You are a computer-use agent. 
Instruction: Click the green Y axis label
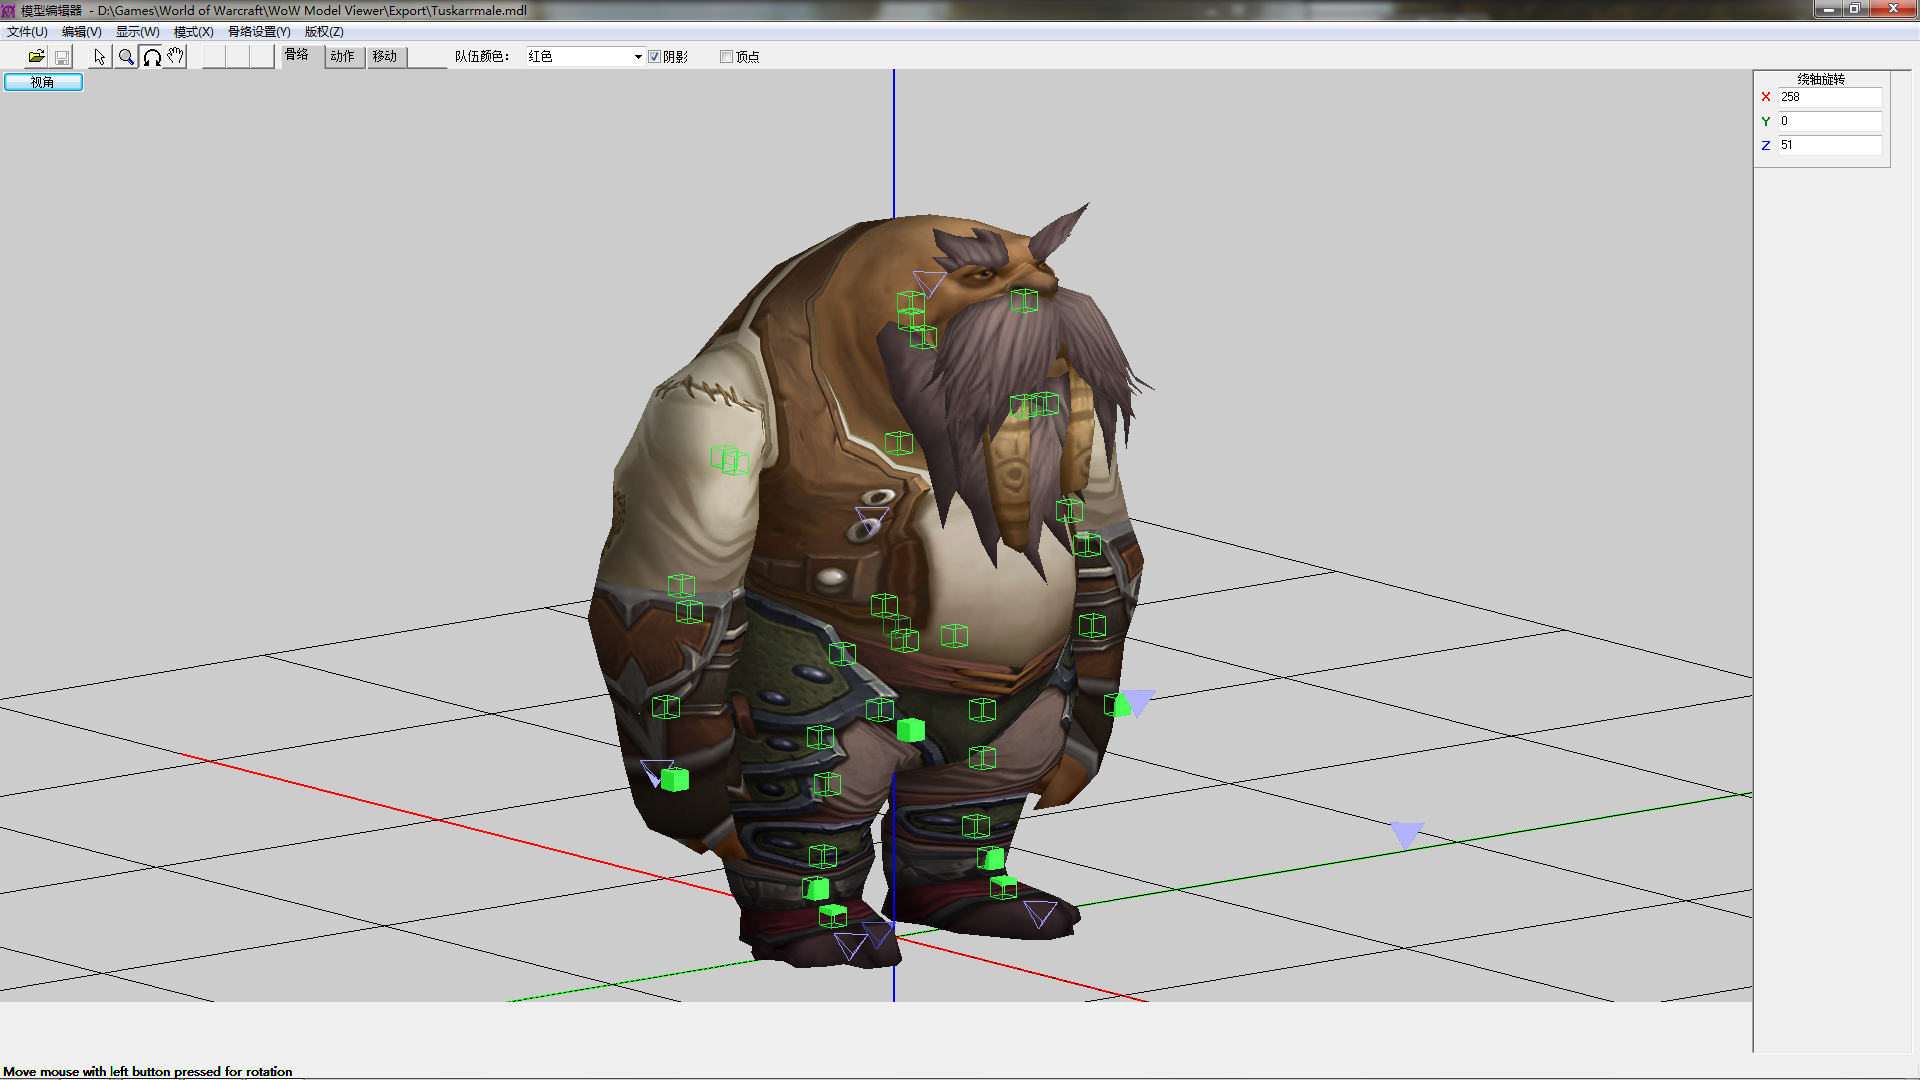pos(1766,121)
